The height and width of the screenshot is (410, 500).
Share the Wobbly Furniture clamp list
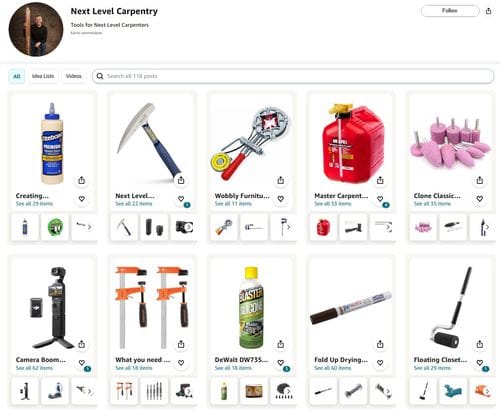coord(281,180)
